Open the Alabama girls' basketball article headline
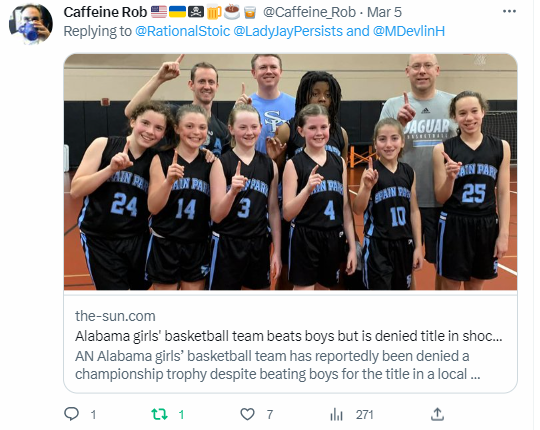The width and height of the screenshot is (540, 430). tap(289, 336)
